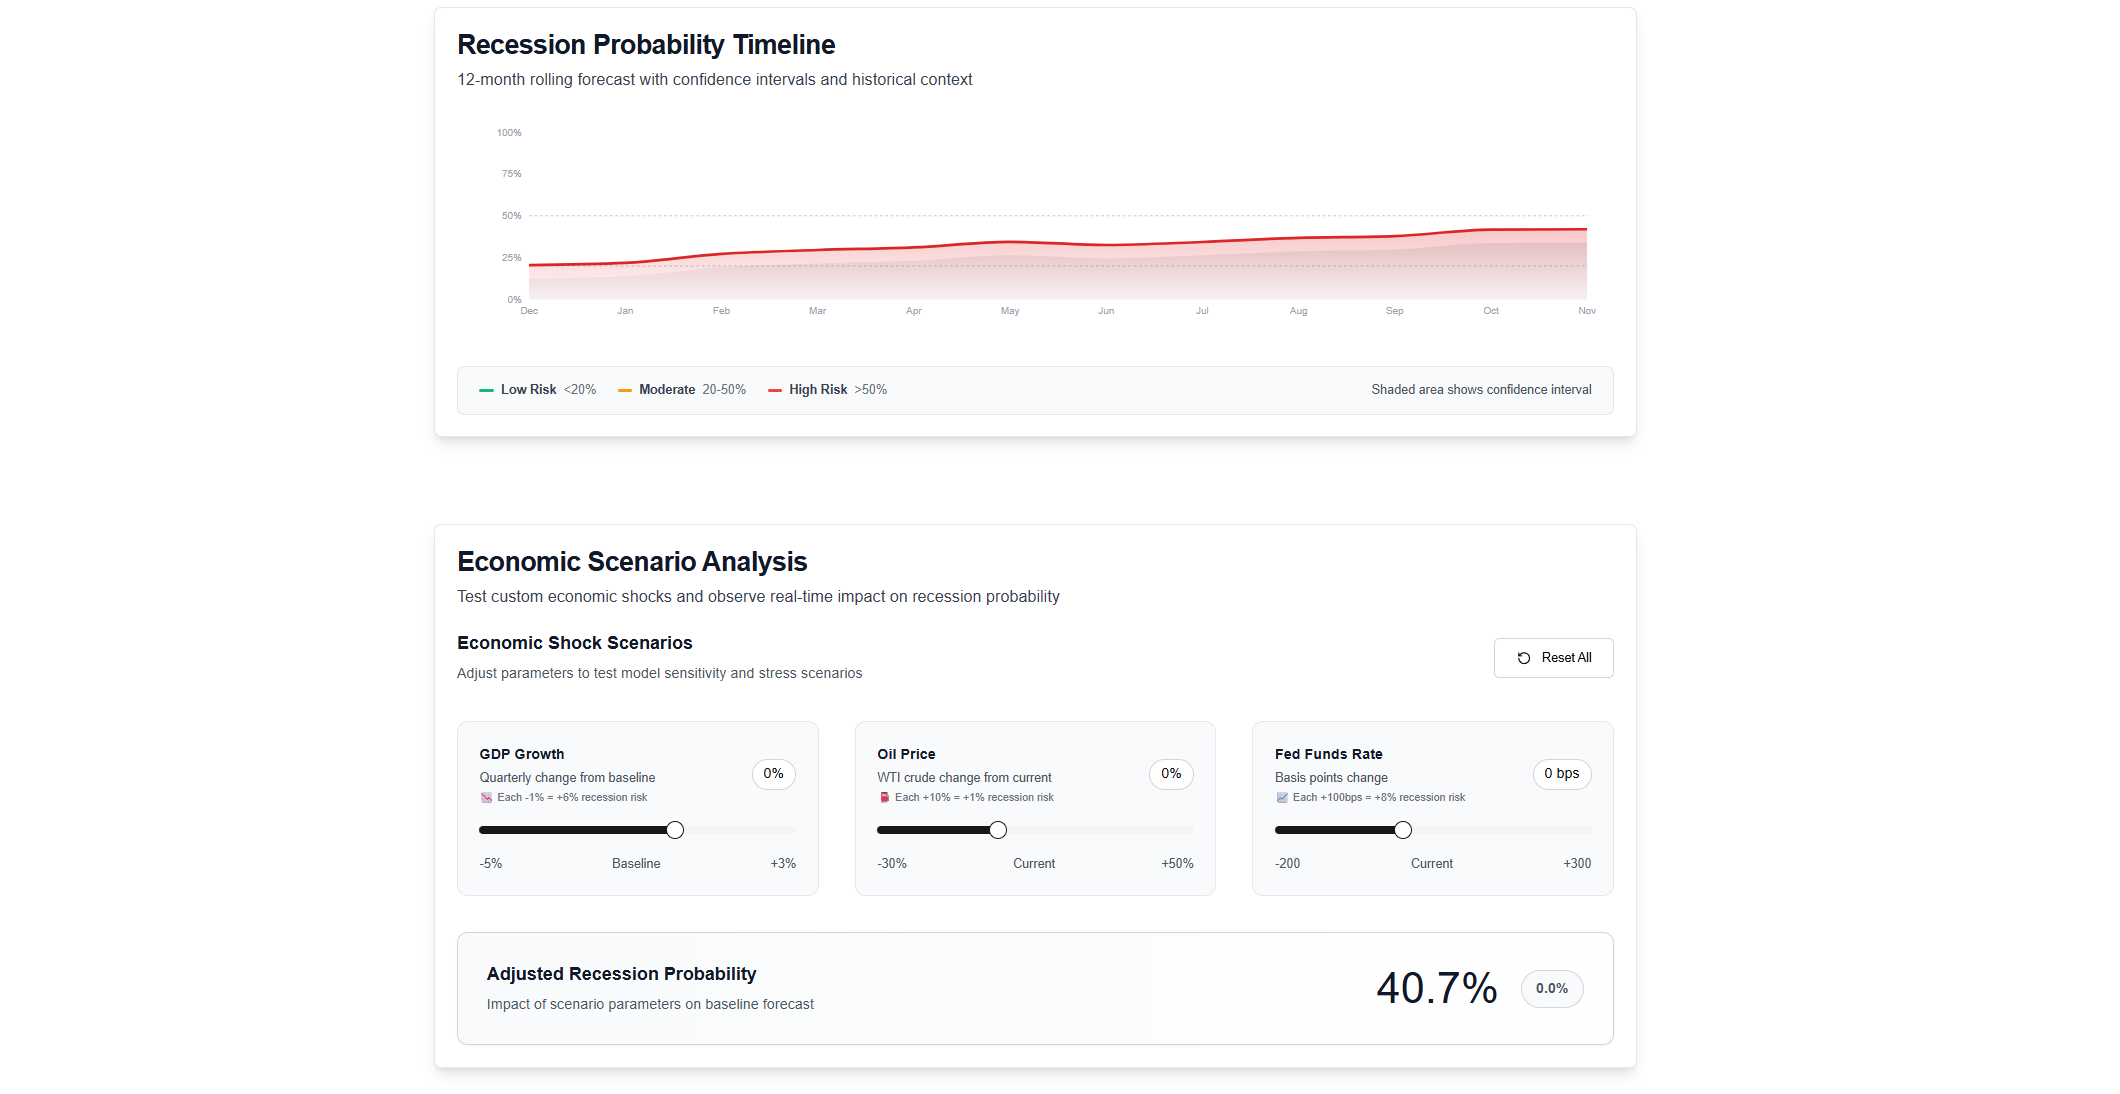Viewport: 2120px width, 1094px height.
Task: Select the Economic Scenario Analysis heading
Action: point(631,562)
